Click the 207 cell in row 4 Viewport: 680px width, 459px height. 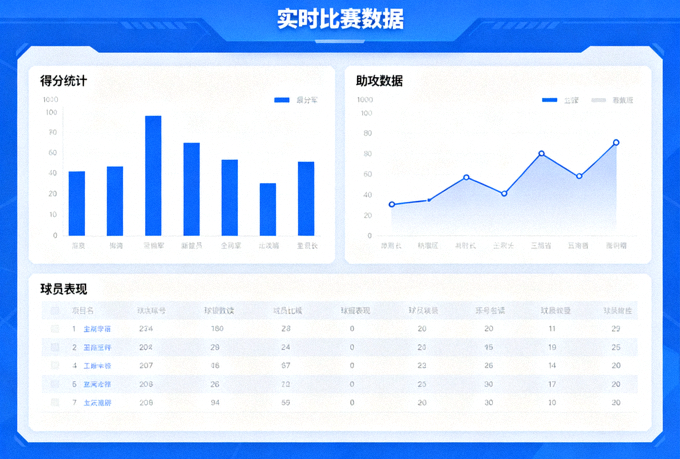tap(146, 366)
